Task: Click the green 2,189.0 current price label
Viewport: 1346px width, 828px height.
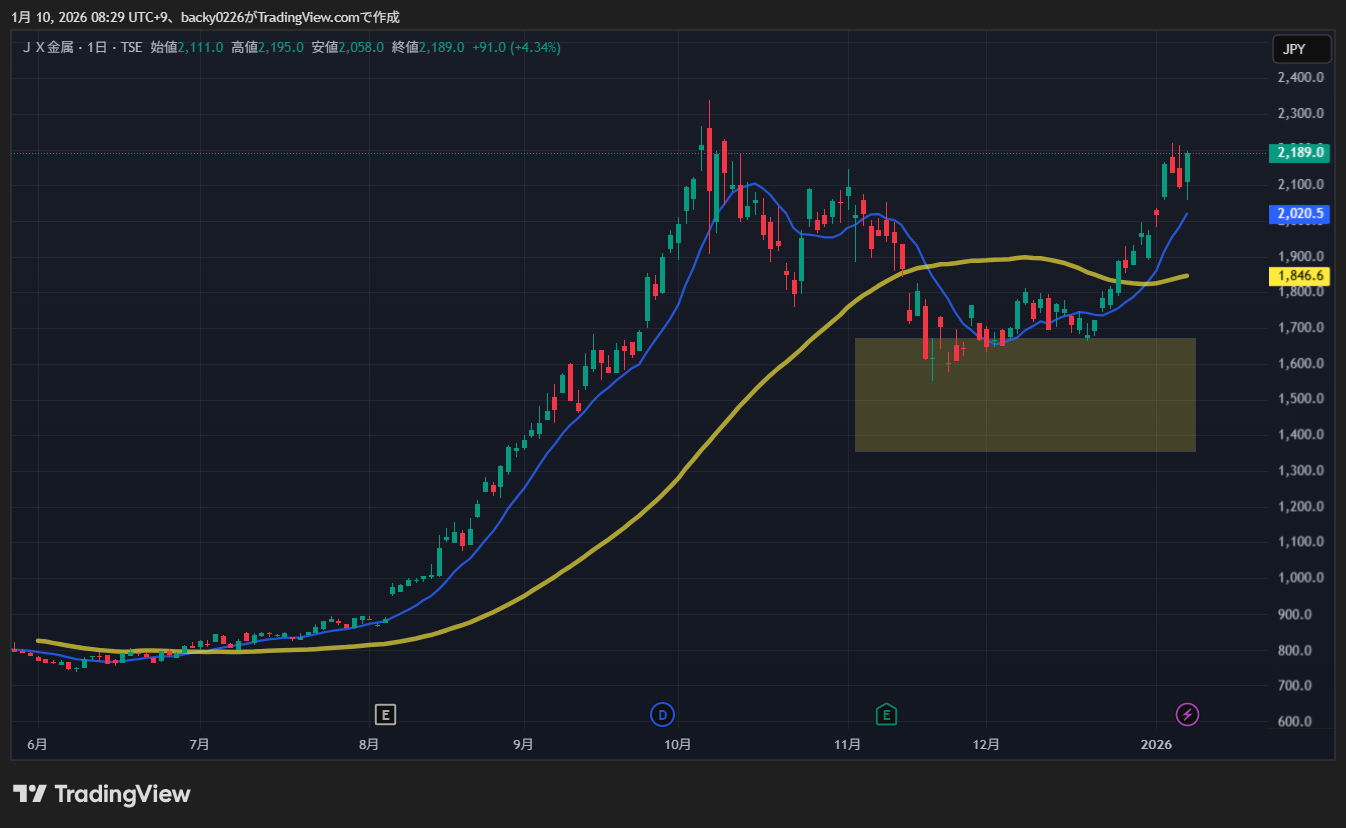Action: click(1300, 153)
